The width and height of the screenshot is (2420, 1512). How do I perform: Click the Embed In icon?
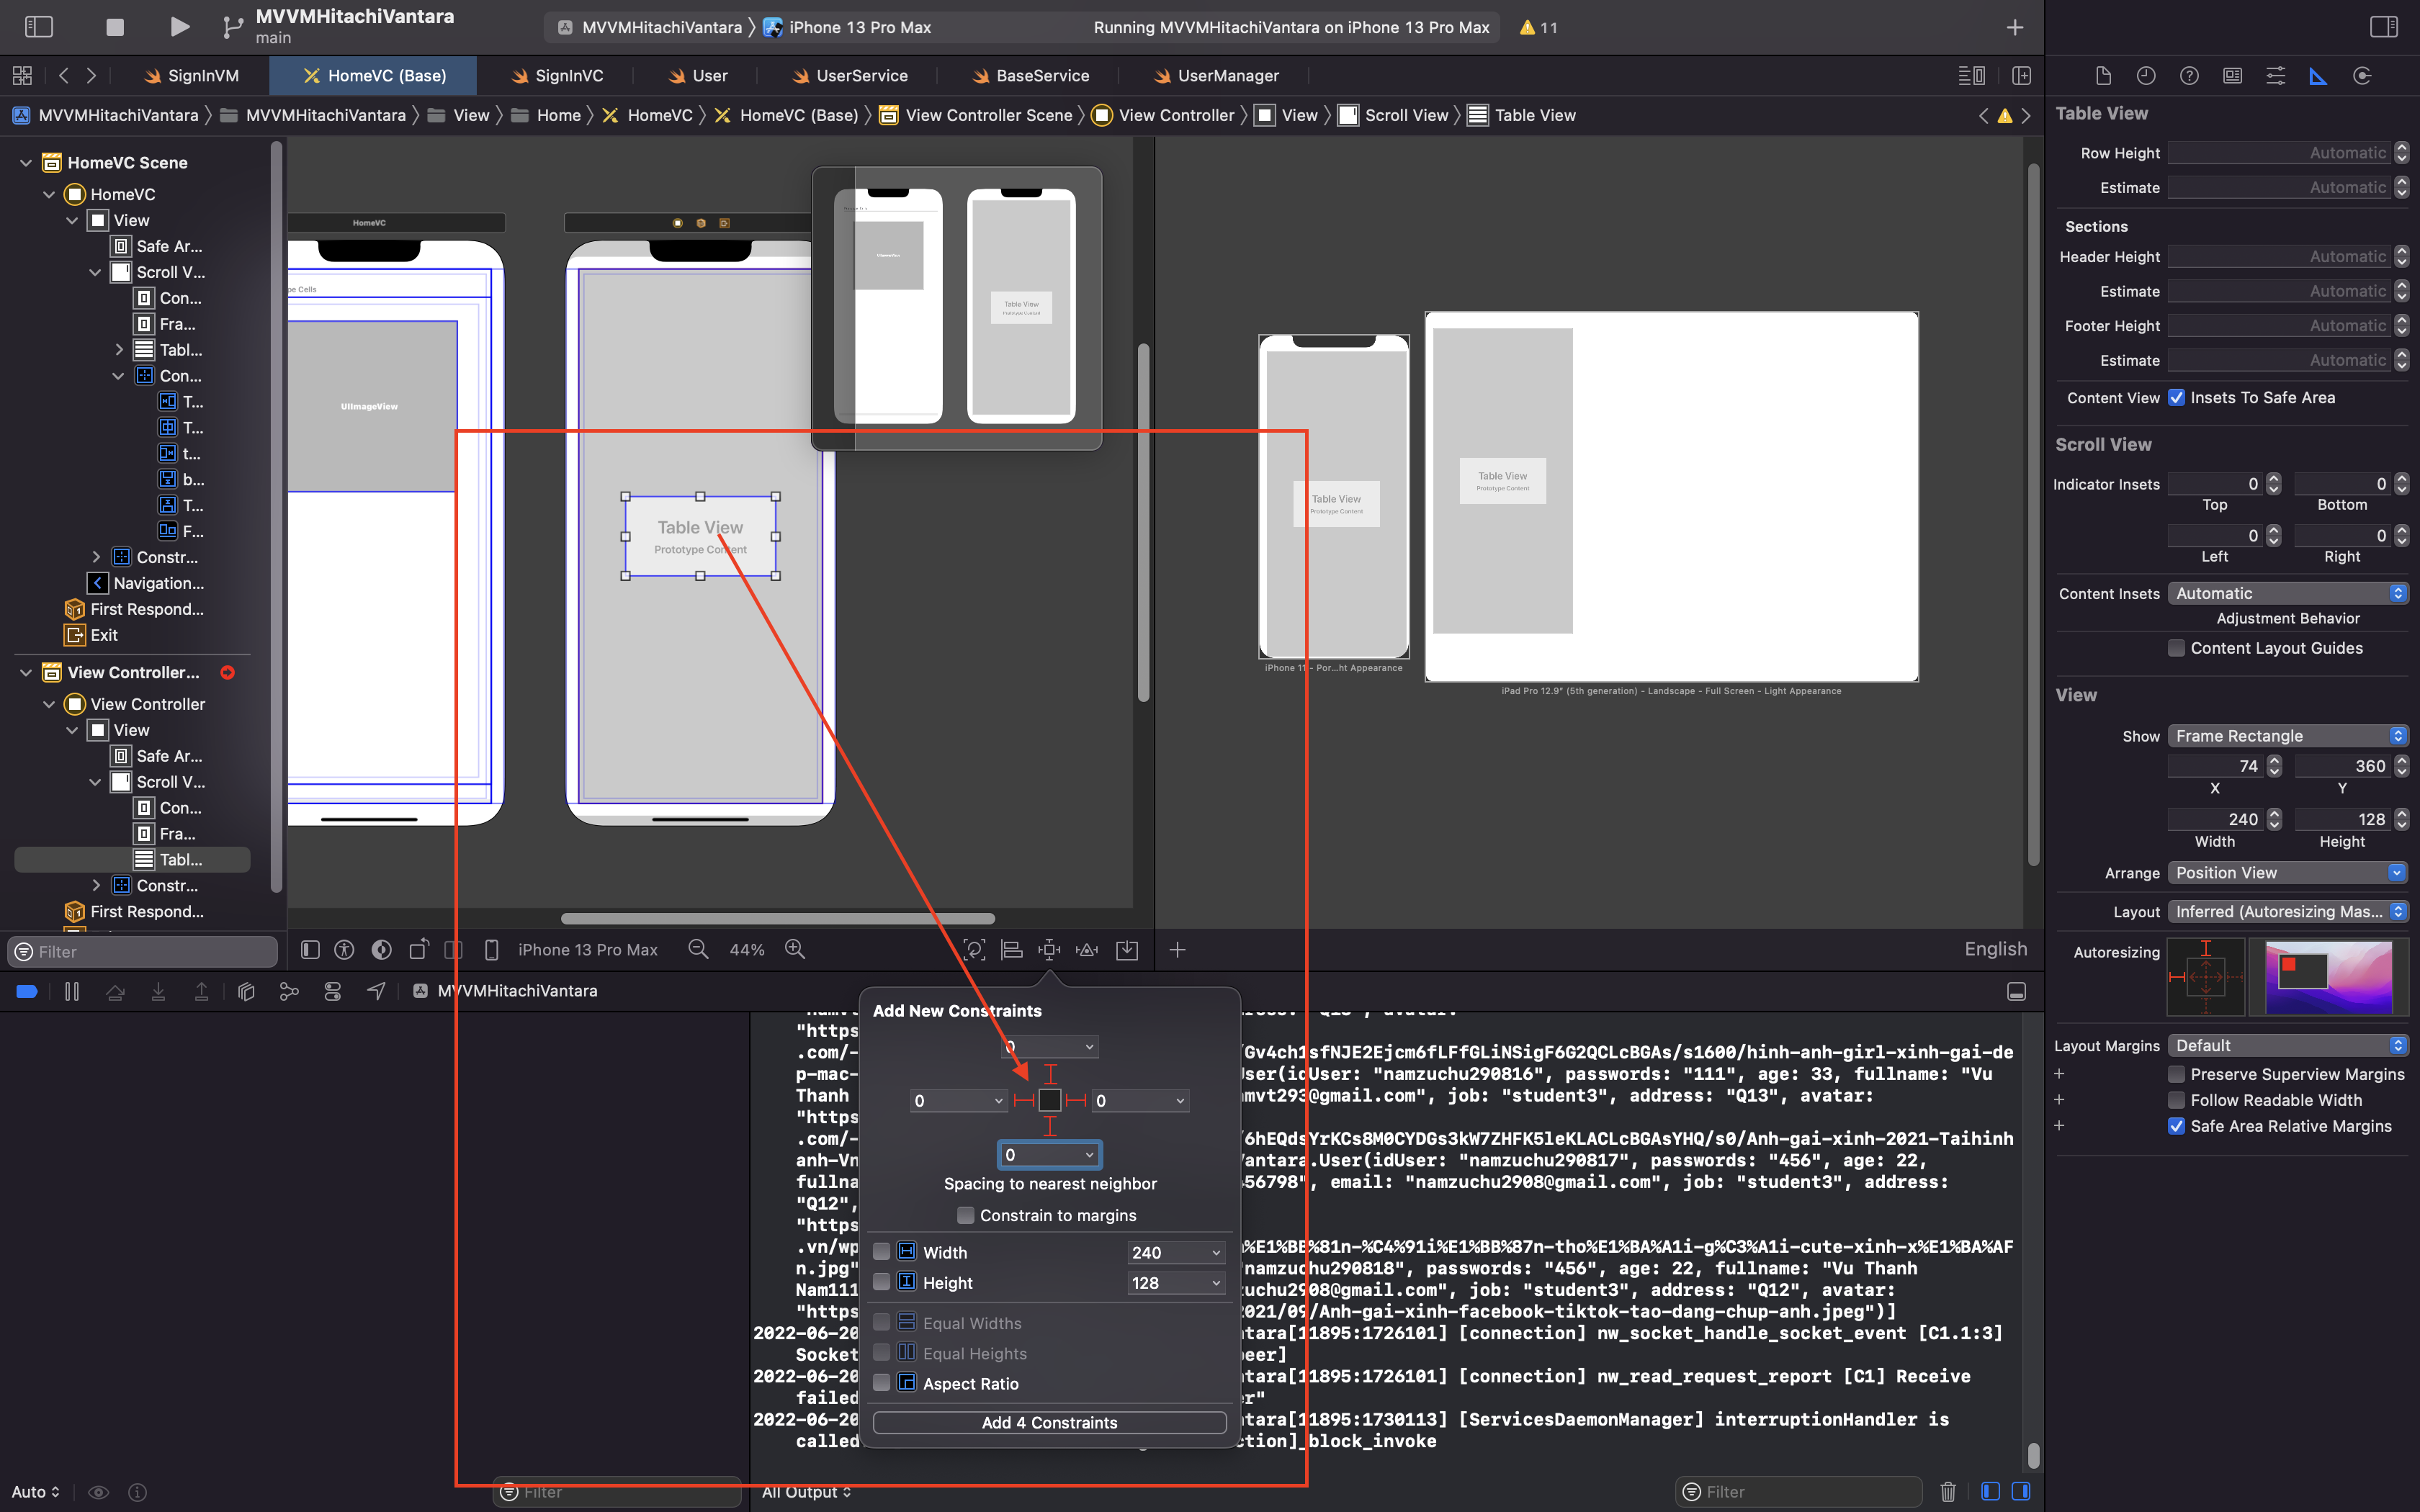pos(1127,949)
